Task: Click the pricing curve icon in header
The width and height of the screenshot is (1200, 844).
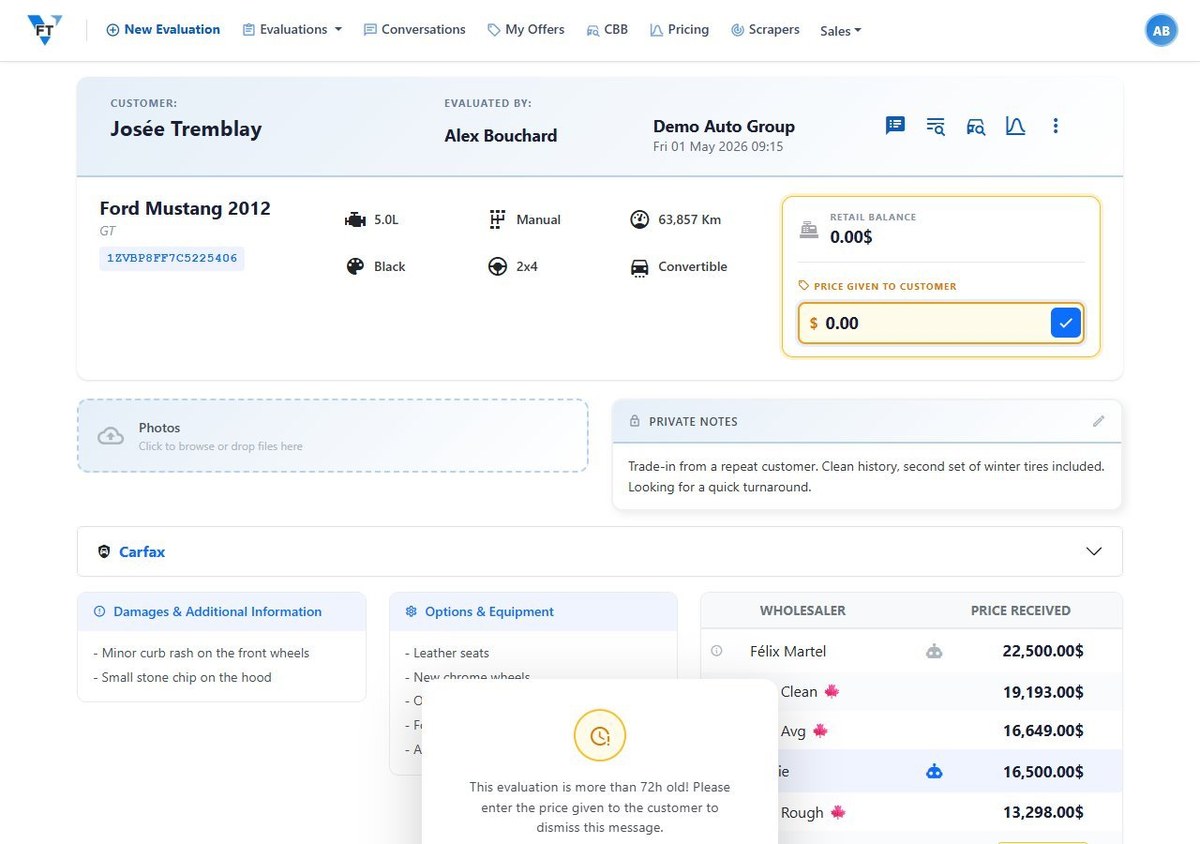Action: point(1015,126)
